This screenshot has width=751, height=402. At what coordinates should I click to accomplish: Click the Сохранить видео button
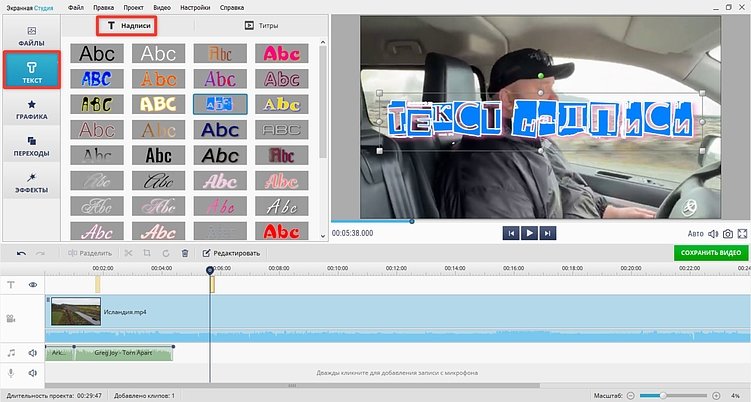click(x=711, y=253)
